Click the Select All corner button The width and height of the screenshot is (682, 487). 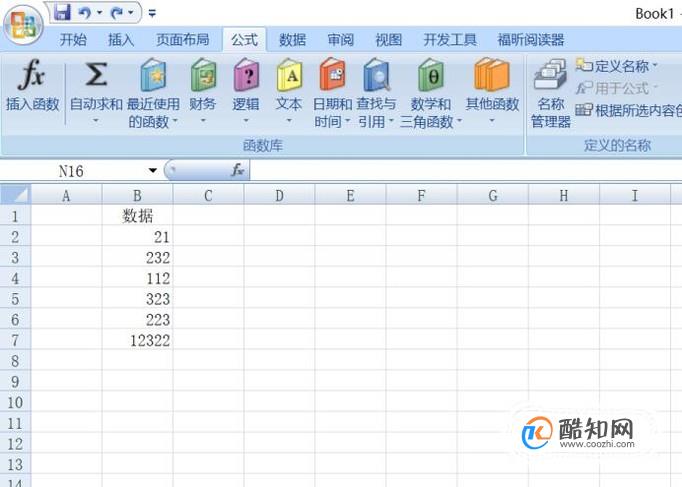click(16, 195)
